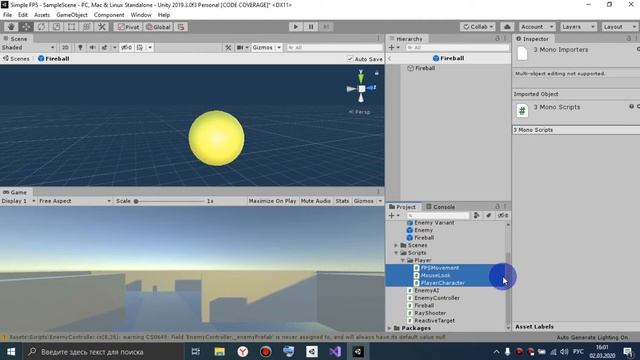Collapse the Scripts folder
This screenshot has width=640, height=360.
tap(396, 253)
